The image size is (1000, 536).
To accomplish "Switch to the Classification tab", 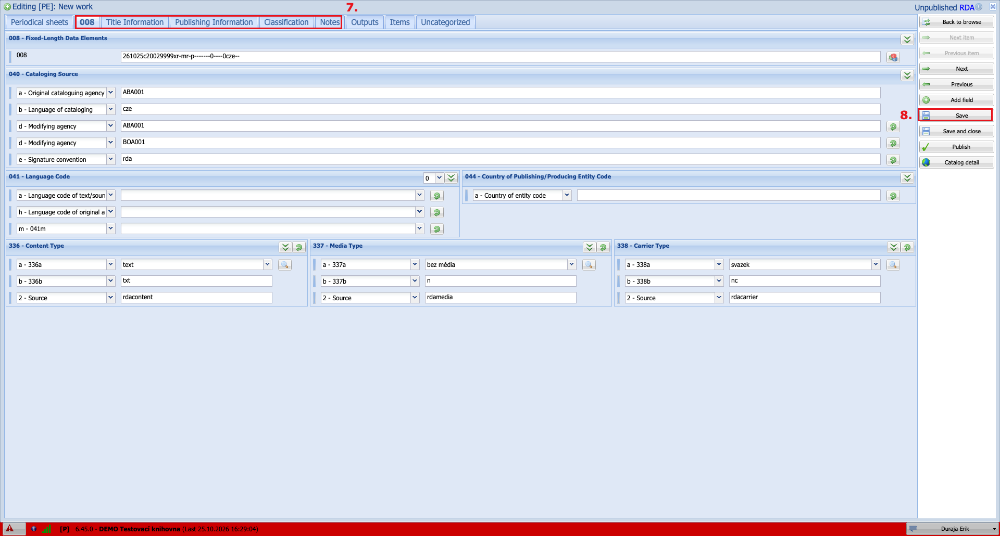I will pos(286,22).
